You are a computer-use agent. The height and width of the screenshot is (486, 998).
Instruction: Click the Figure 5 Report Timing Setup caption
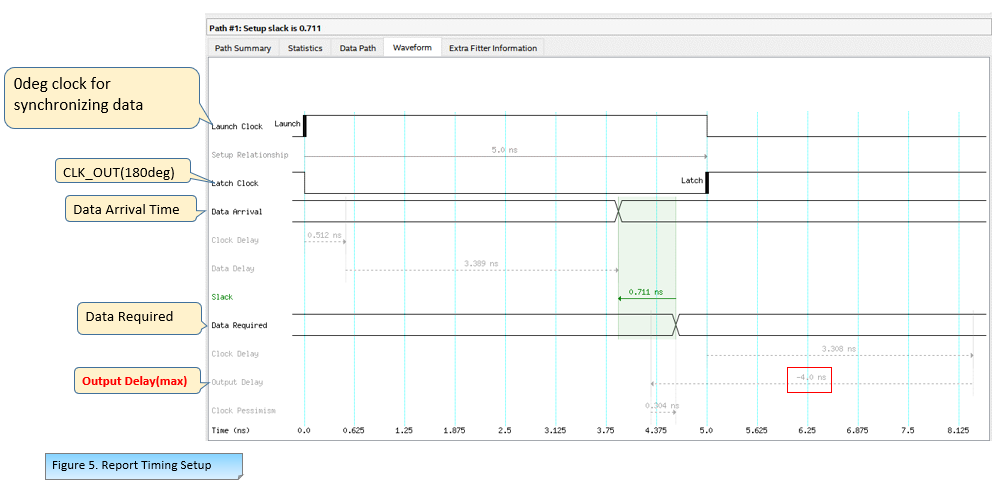[x=142, y=465]
